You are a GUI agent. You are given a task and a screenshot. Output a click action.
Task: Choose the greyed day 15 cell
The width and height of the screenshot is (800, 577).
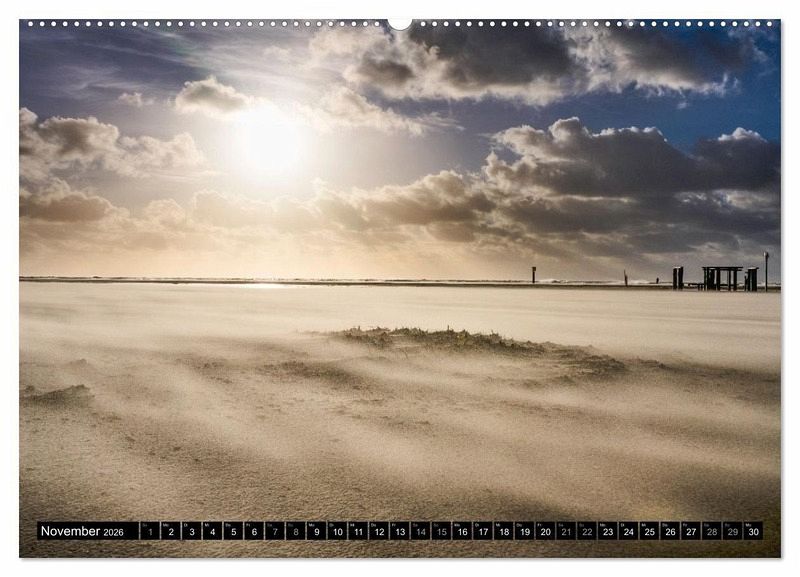coord(441,531)
